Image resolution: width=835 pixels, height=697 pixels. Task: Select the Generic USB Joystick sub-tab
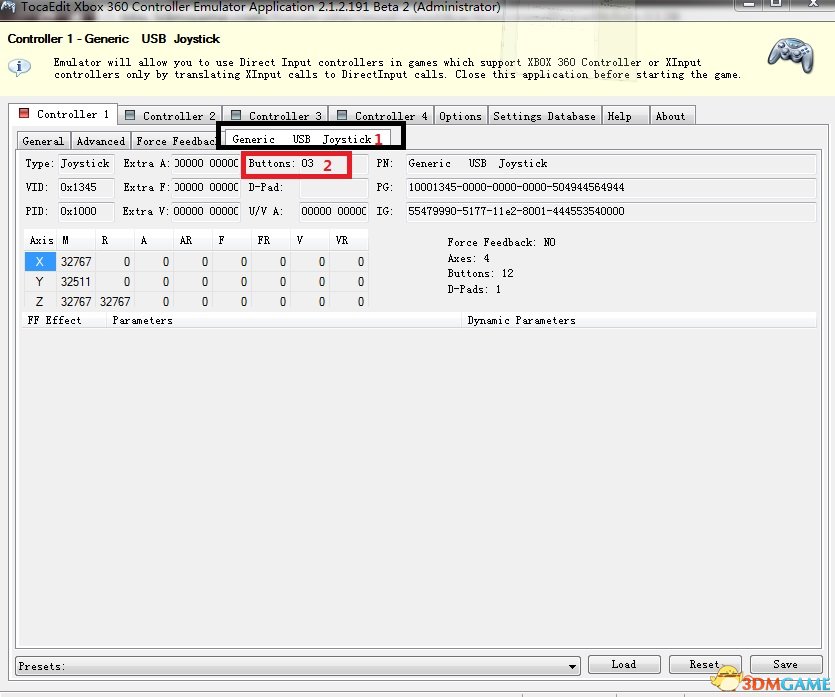[x=307, y=138]
